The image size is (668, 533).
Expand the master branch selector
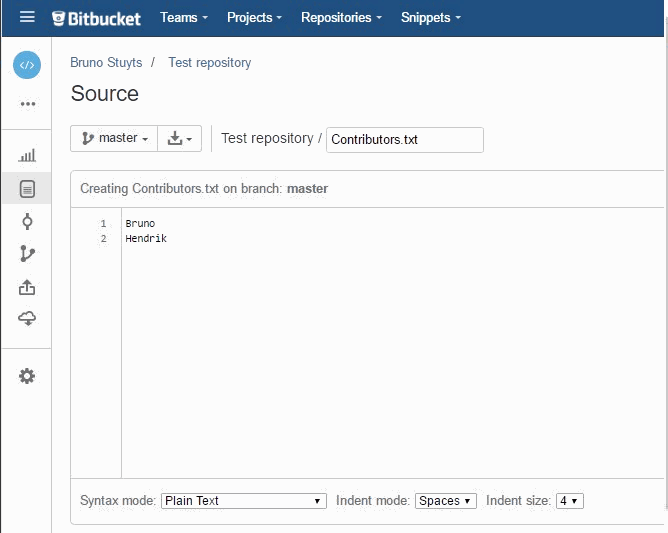[114, 139]
